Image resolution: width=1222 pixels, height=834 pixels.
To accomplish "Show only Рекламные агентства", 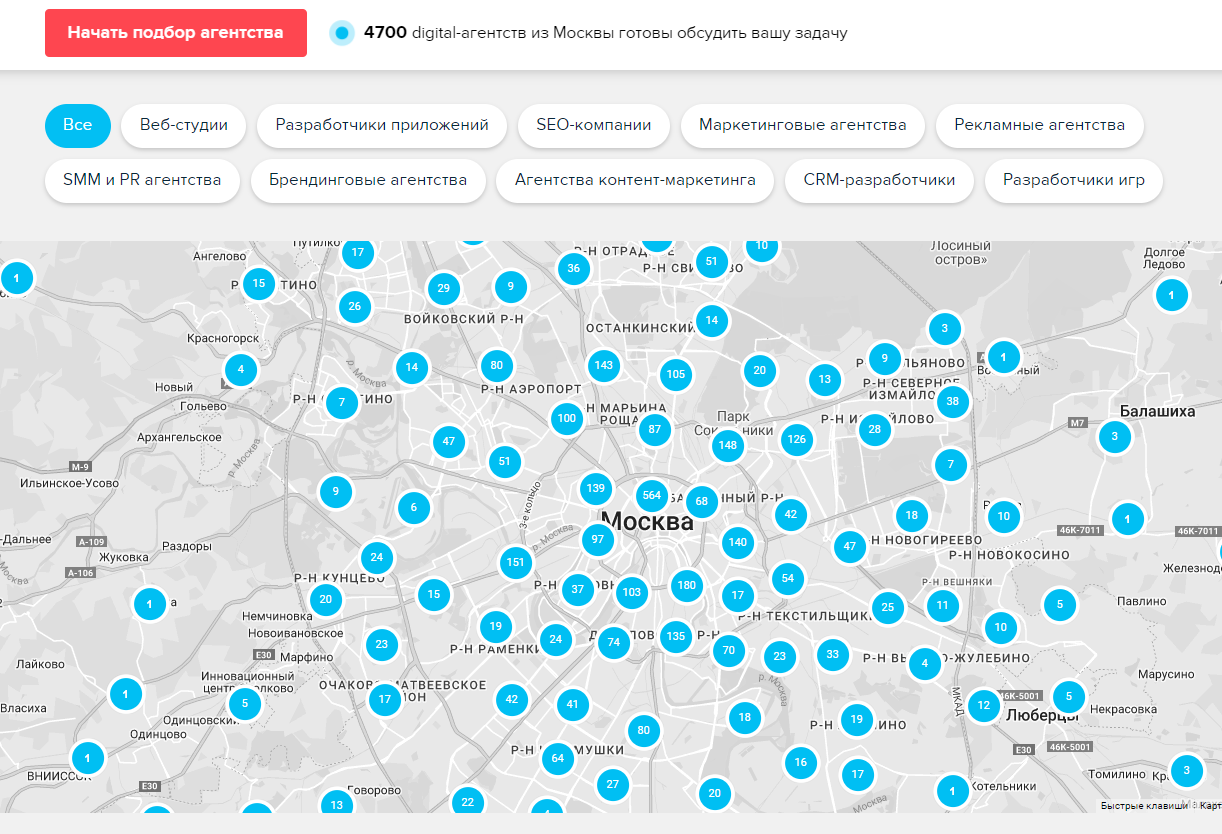I will [1039, 125].
